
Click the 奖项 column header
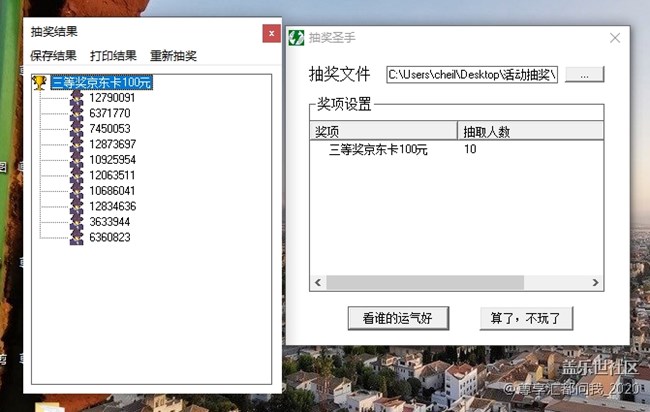(383, 131)
